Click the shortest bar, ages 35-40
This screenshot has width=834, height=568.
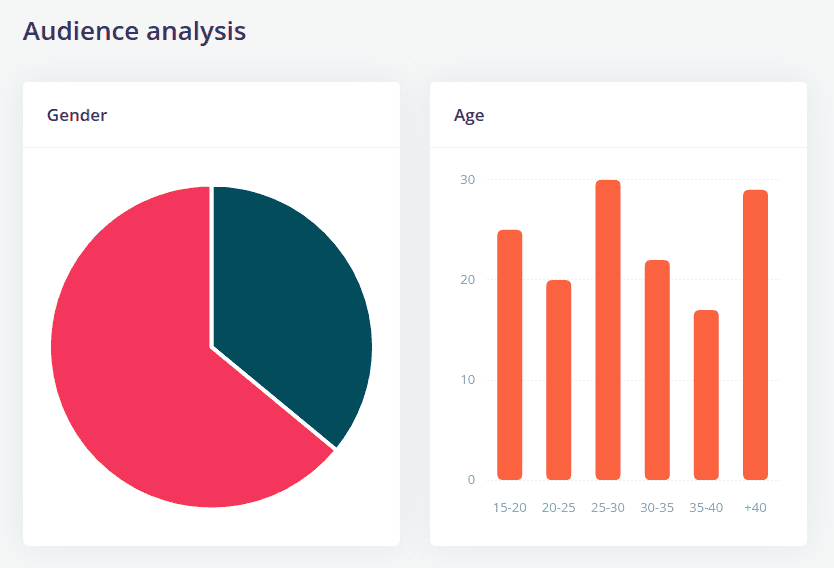706,395
